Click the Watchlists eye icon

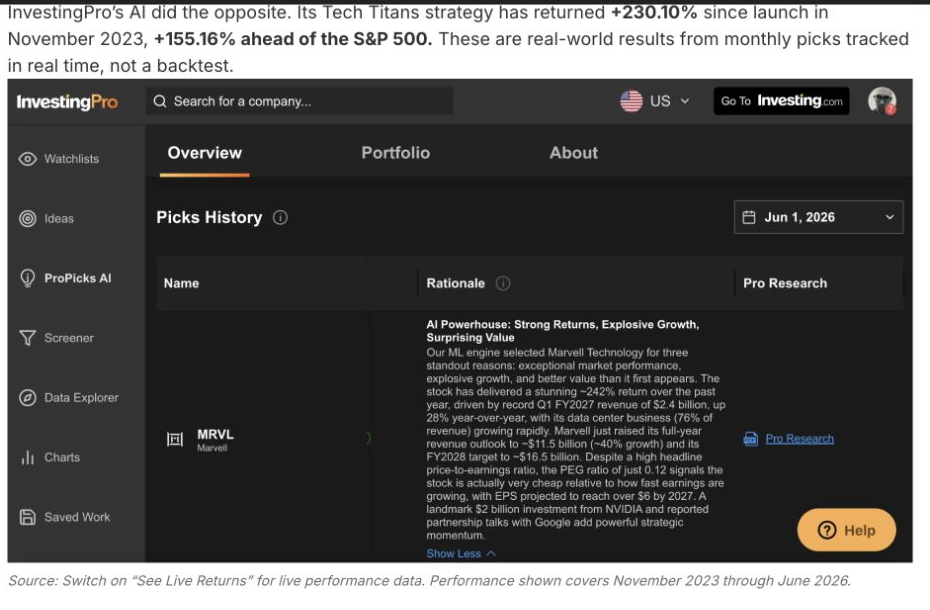[x=27, y=159]
